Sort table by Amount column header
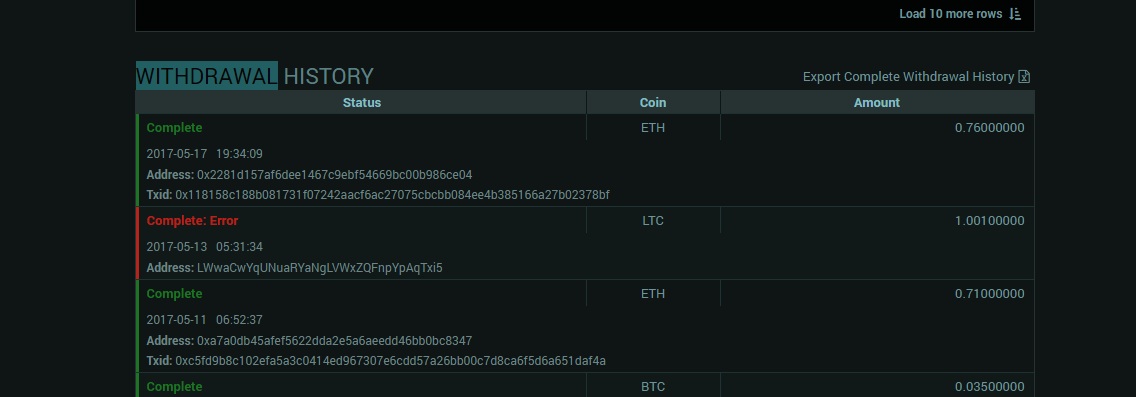This screenshot has height=397, width=1136. tap(877, 103)
